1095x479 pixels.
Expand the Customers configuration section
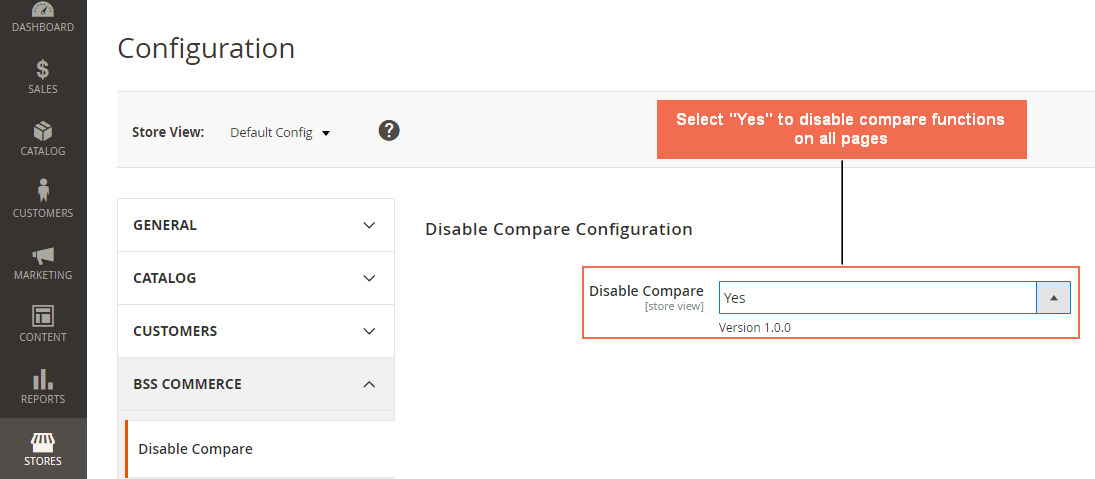256,331
